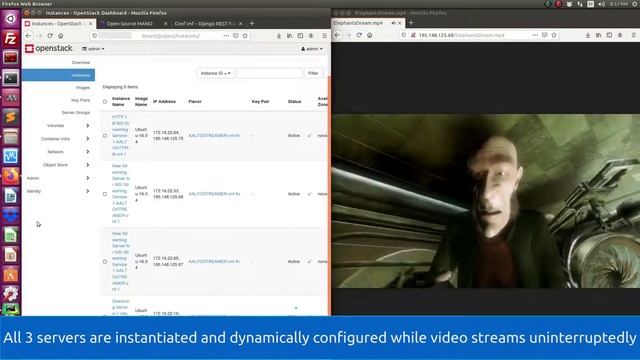Open hamburger menu in OpenStack Firefox window

click(324, 36)
